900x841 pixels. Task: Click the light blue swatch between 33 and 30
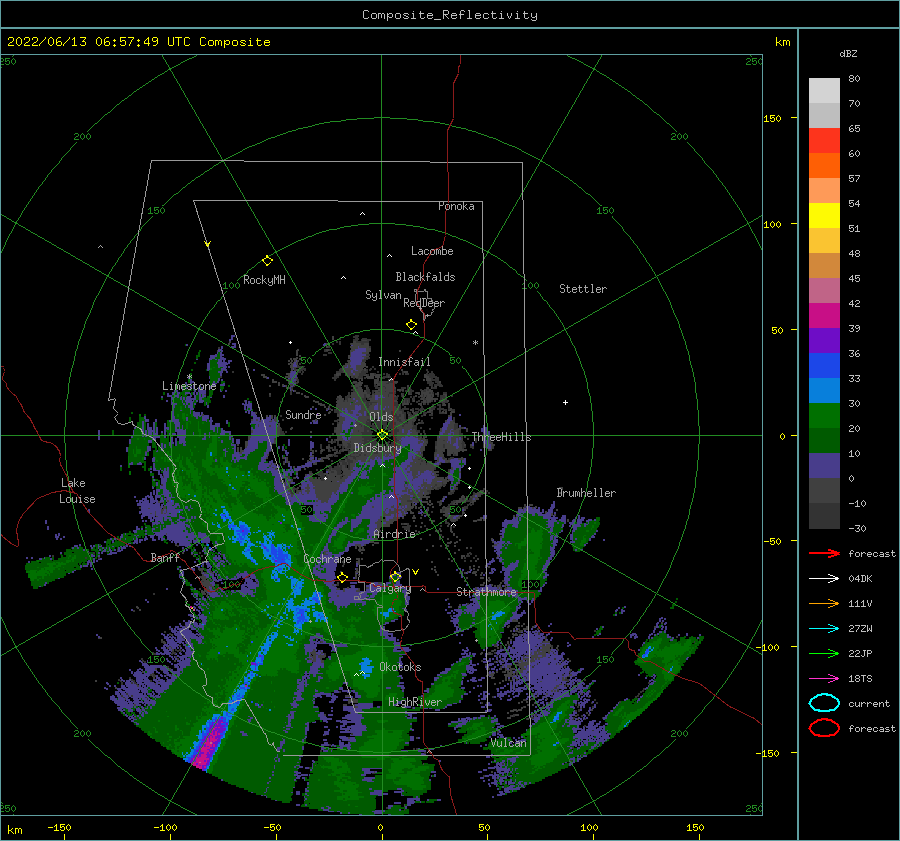[824, 390]
